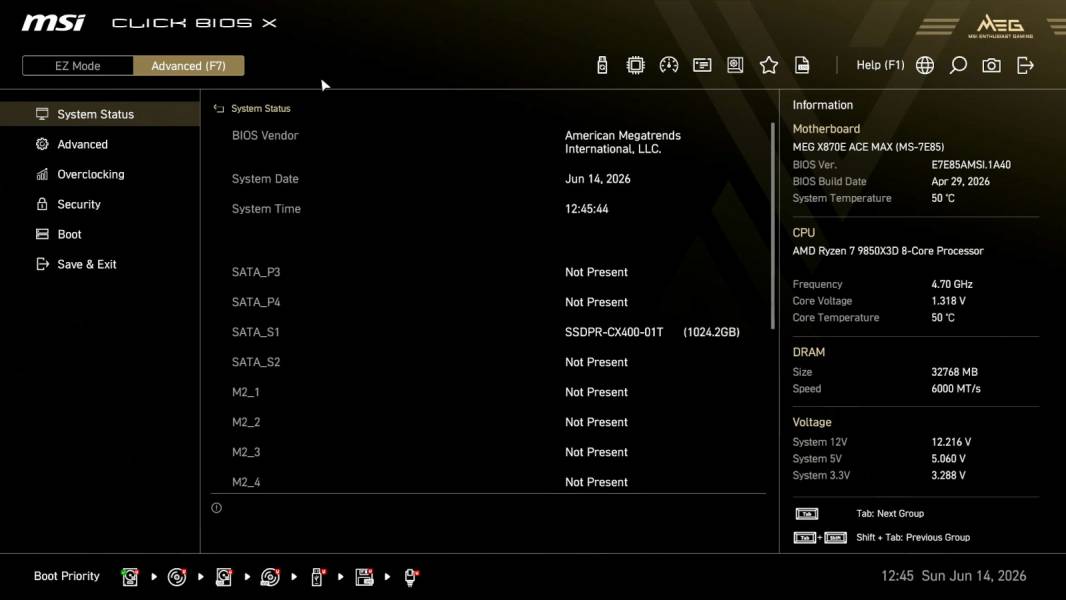
Task: Open the Security menu
Action: (100, 204)
